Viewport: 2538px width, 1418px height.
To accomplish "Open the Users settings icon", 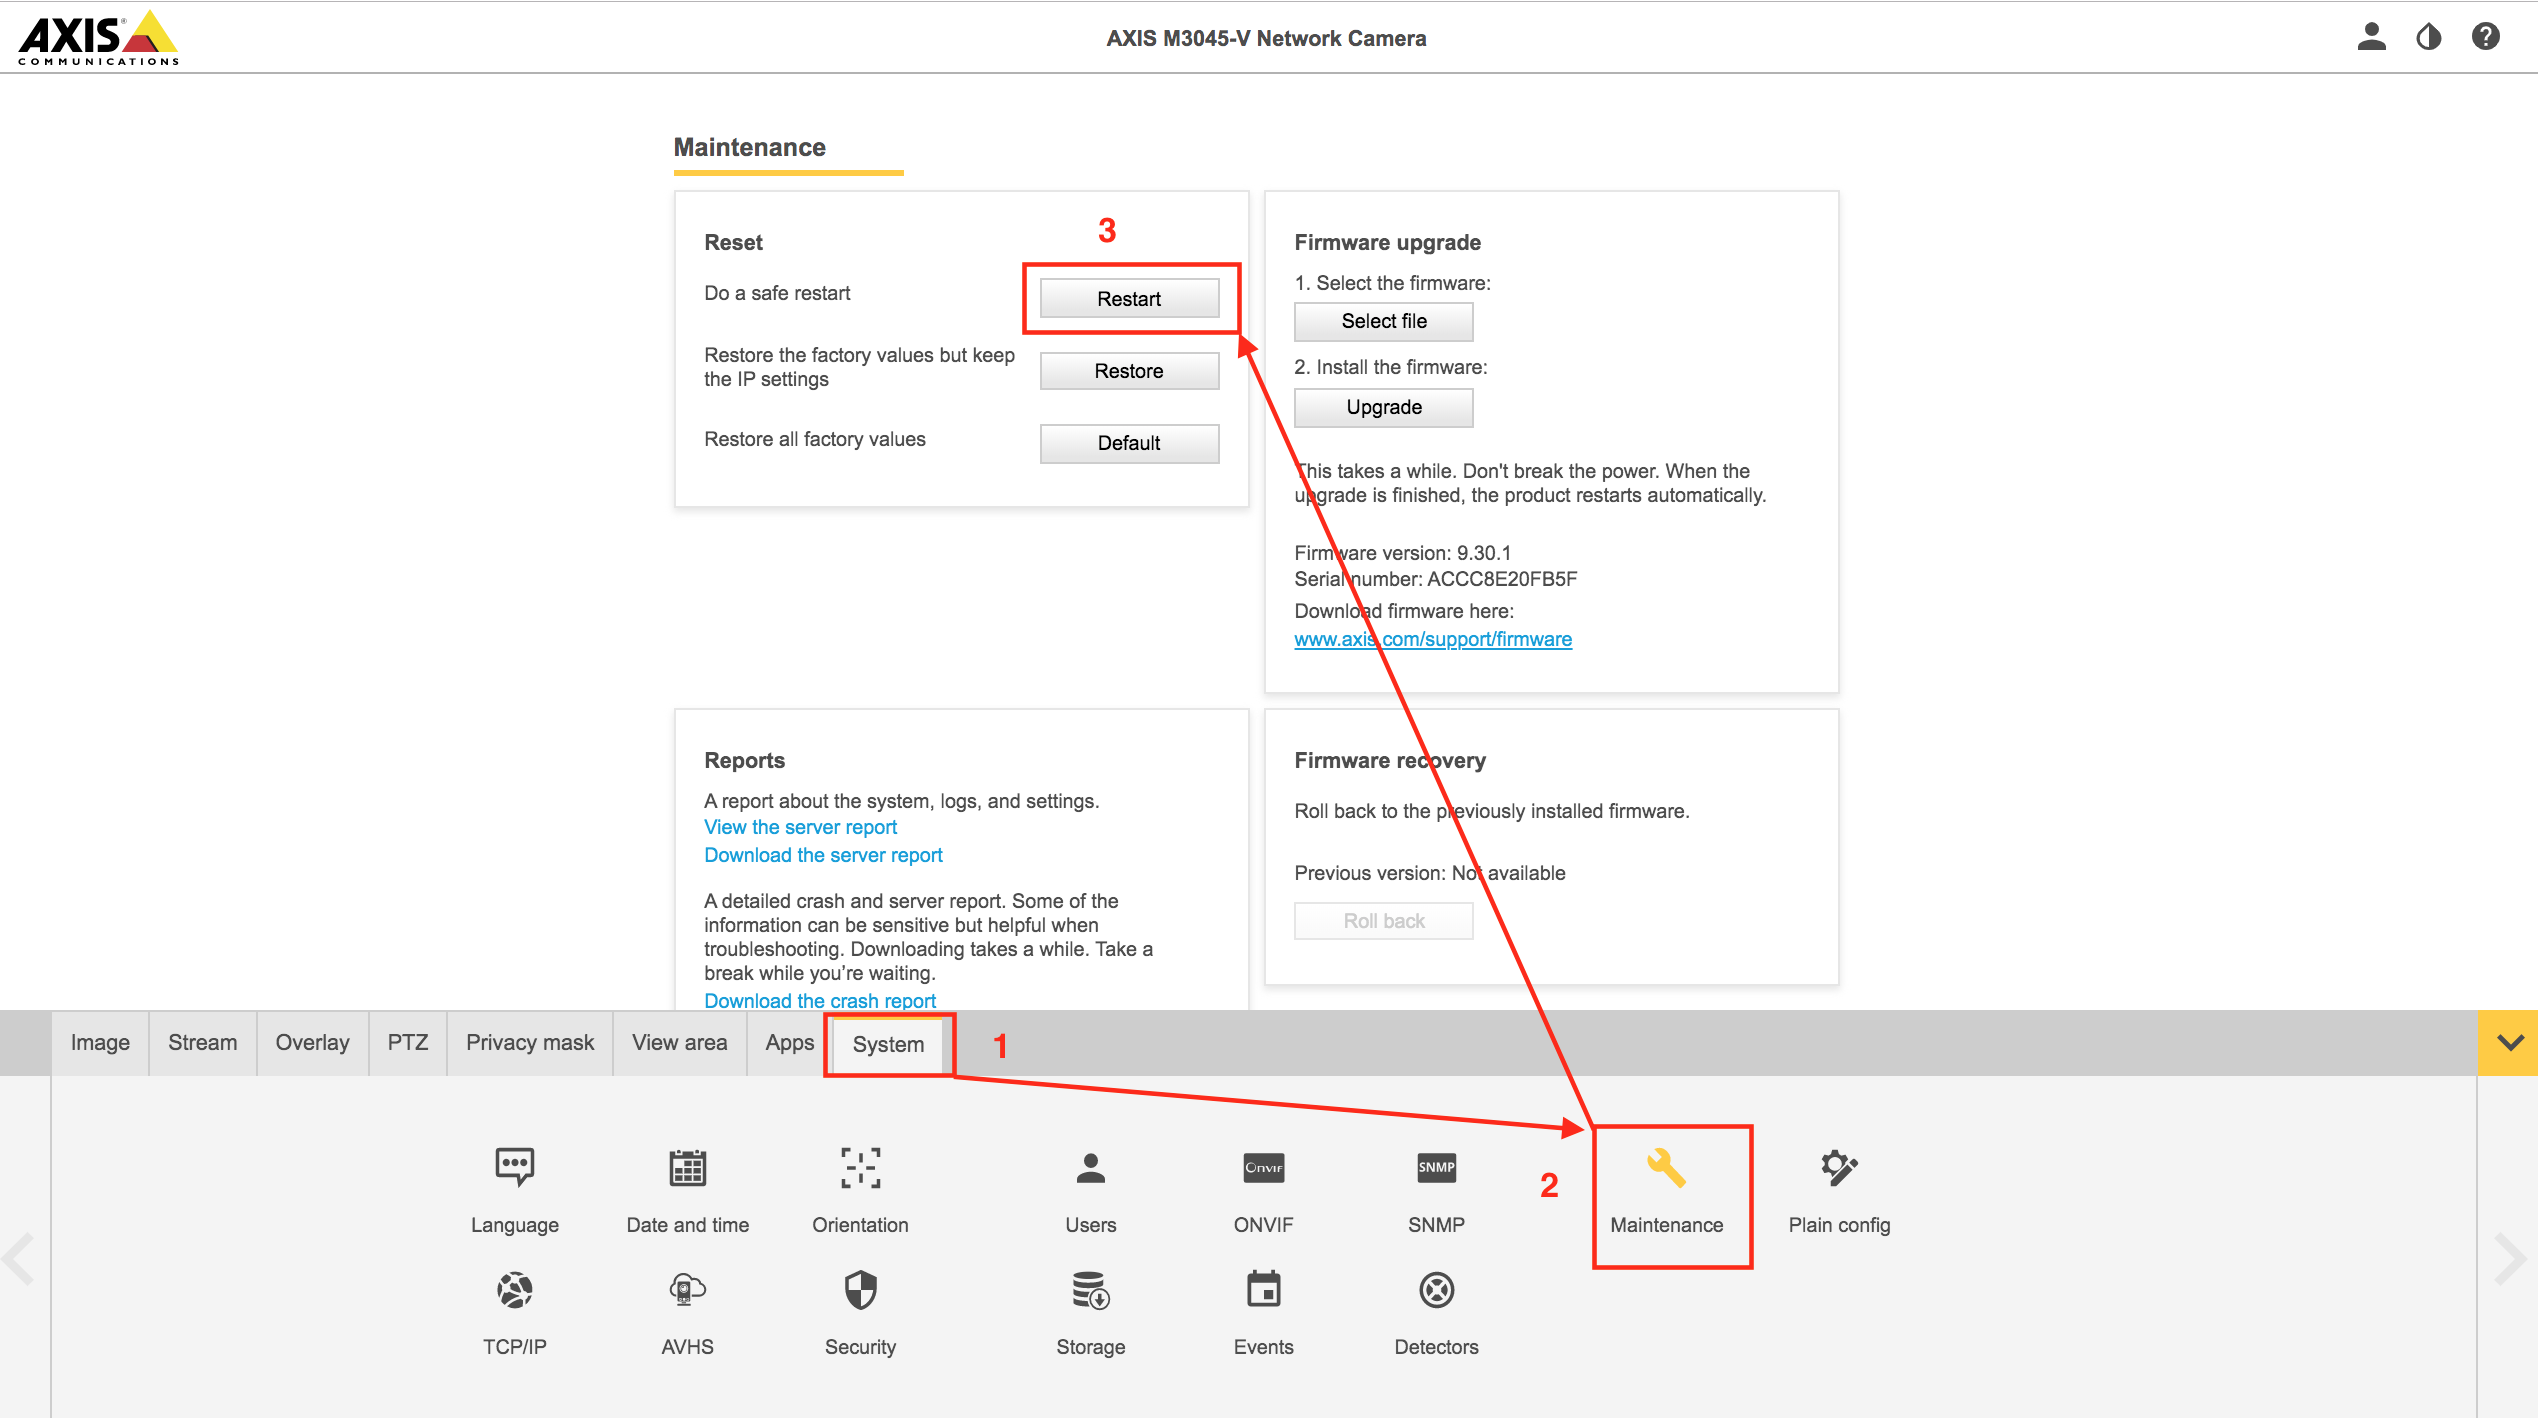I will coord(1091,1167).
